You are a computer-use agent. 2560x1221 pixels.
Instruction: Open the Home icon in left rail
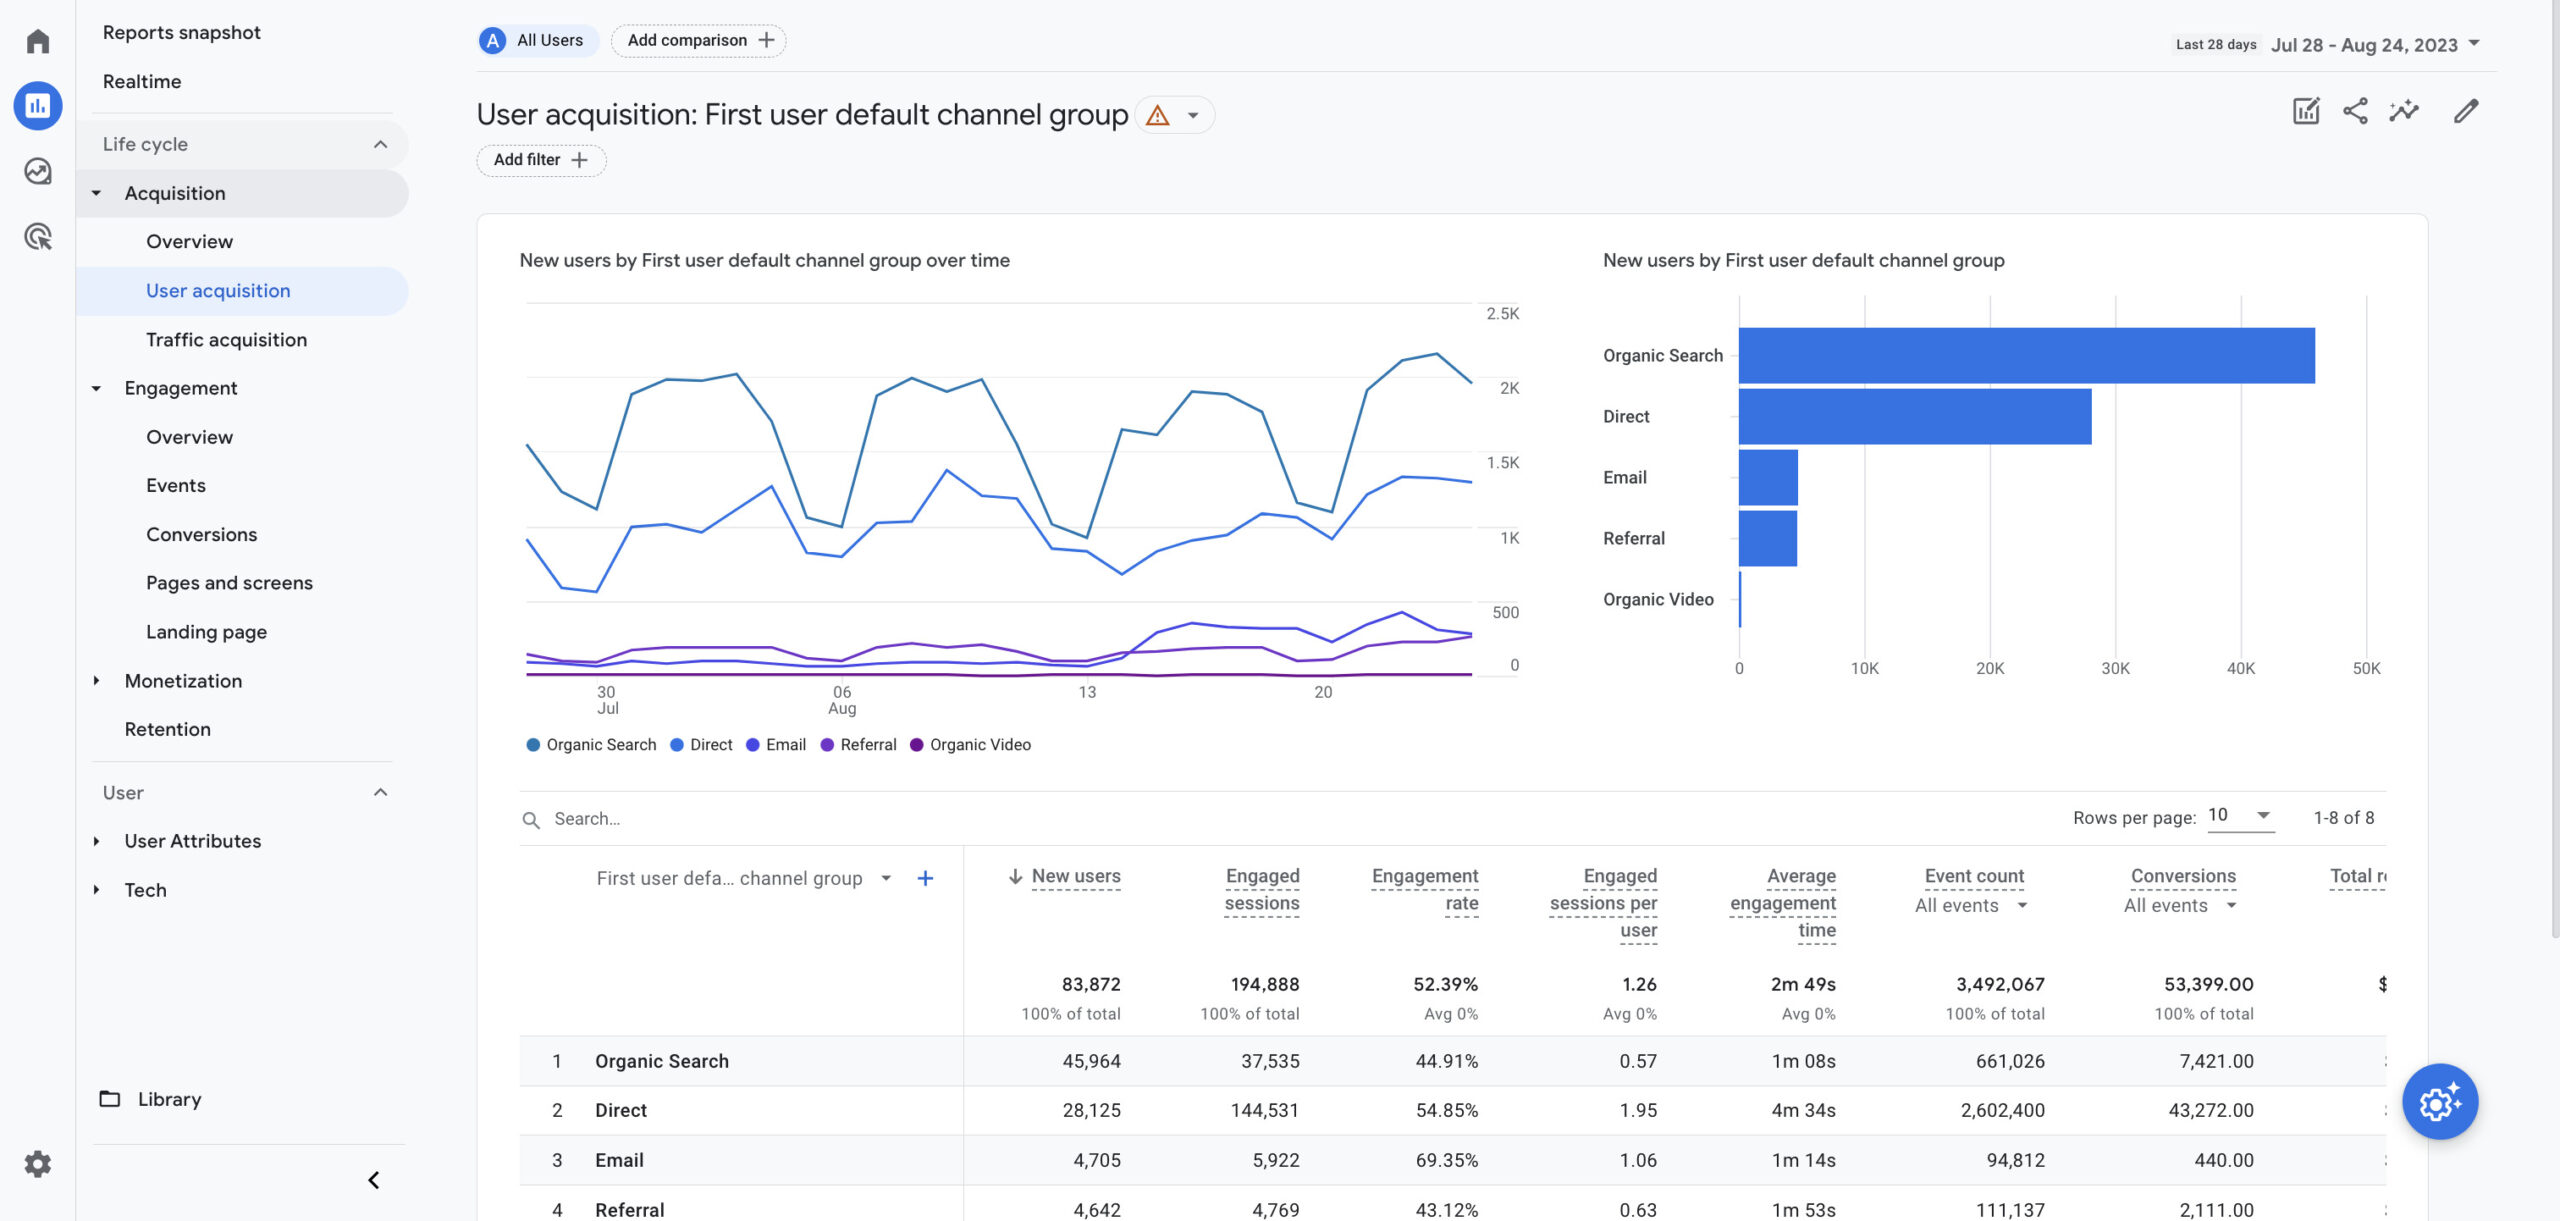[x=38, y=41]
